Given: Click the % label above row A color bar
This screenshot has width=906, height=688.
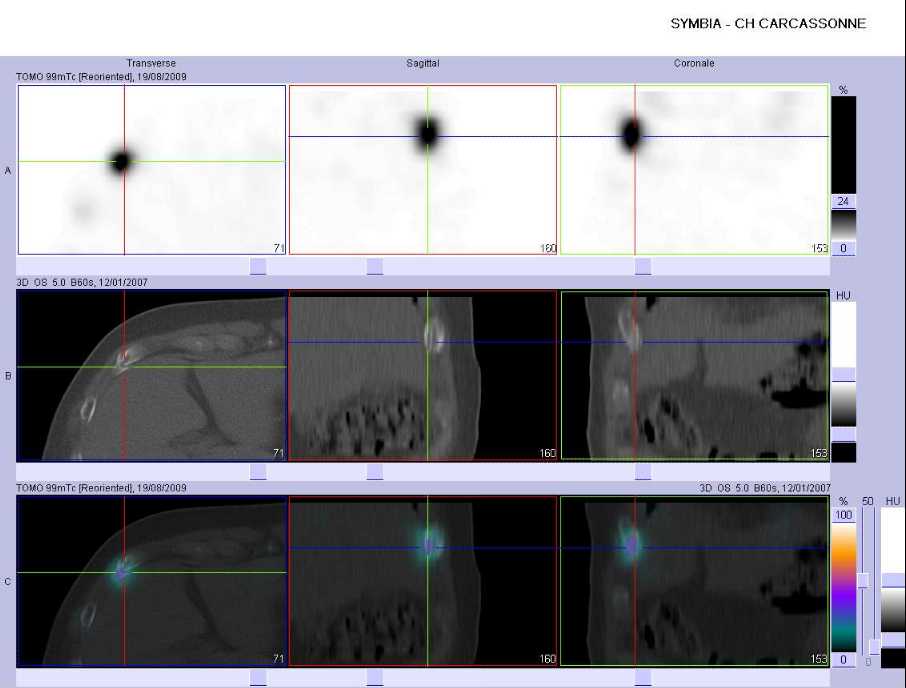Looking at the screenshot, I should (x=843, y=90).
